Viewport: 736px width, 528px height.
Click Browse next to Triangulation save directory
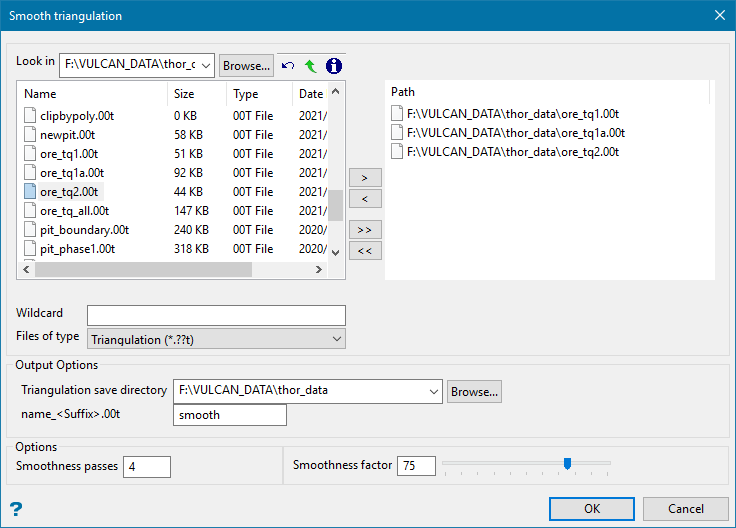[474, 391]
